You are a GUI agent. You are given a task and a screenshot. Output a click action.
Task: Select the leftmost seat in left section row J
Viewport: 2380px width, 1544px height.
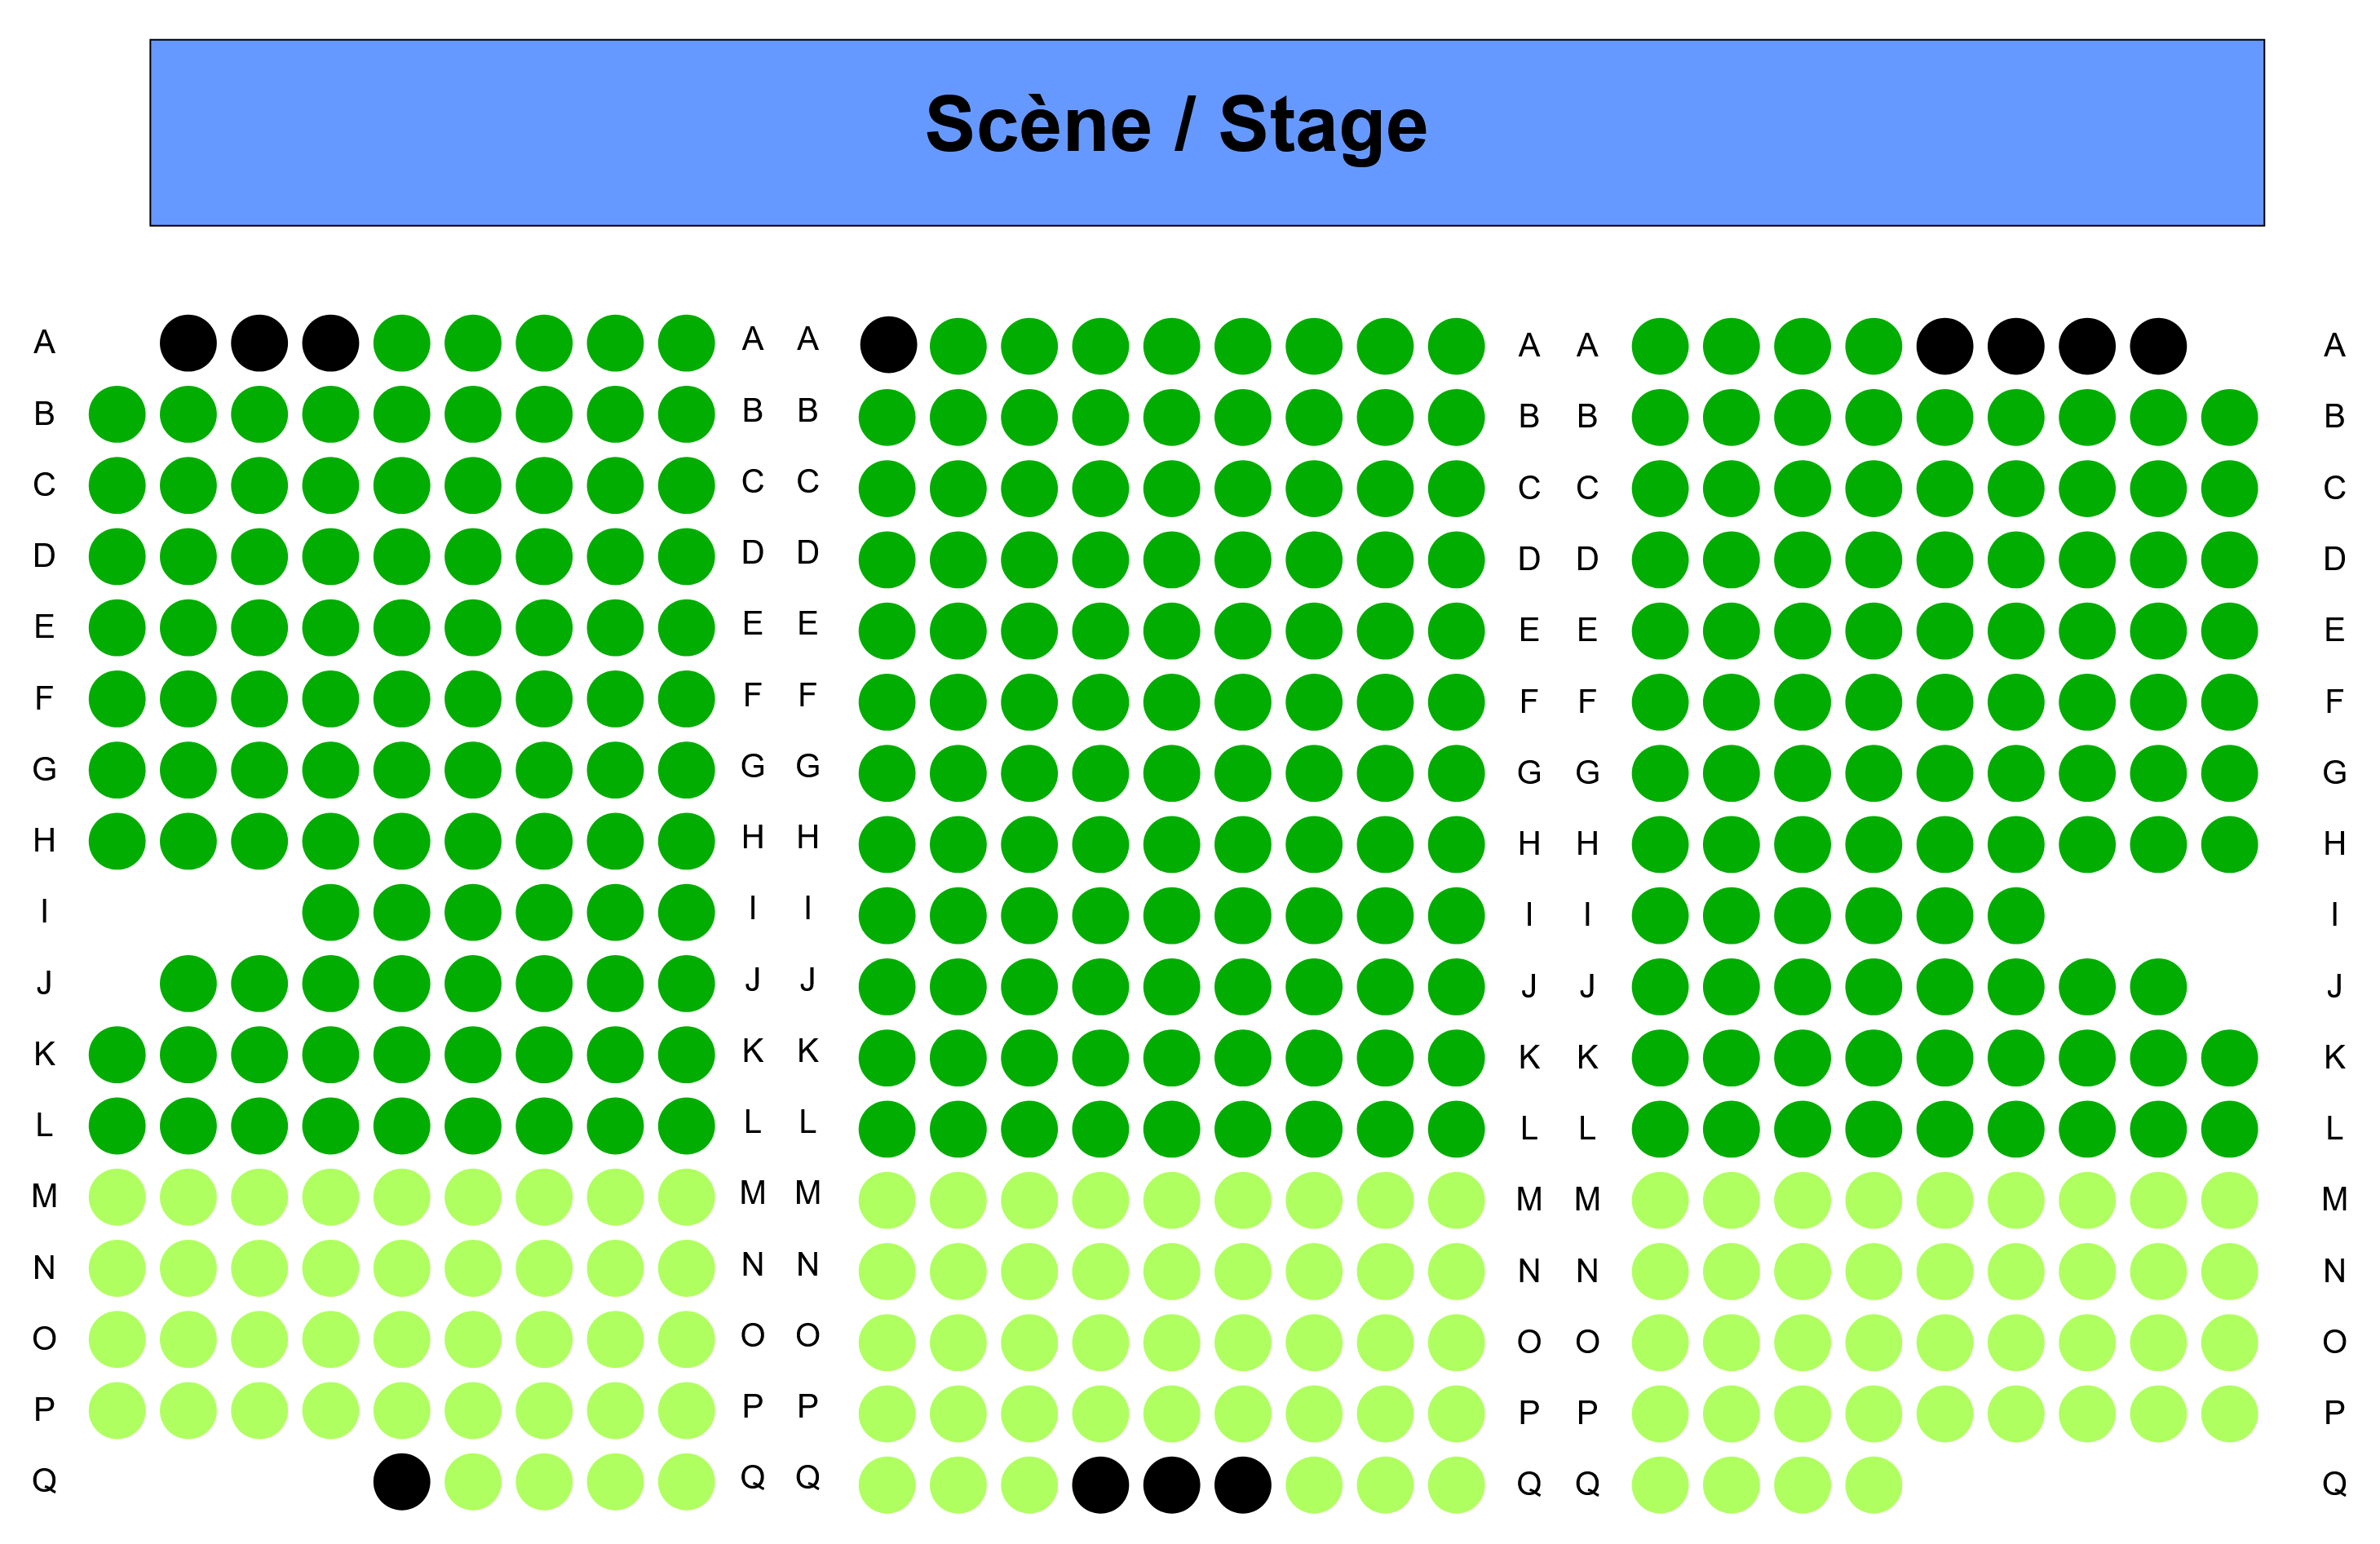click(188, 983)
